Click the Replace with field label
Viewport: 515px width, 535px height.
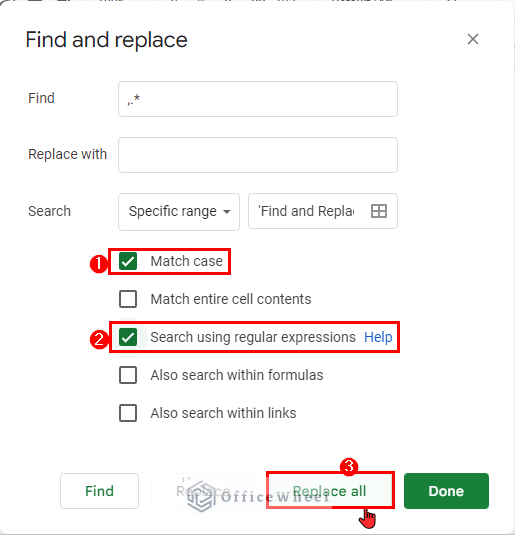coord(68,154)
